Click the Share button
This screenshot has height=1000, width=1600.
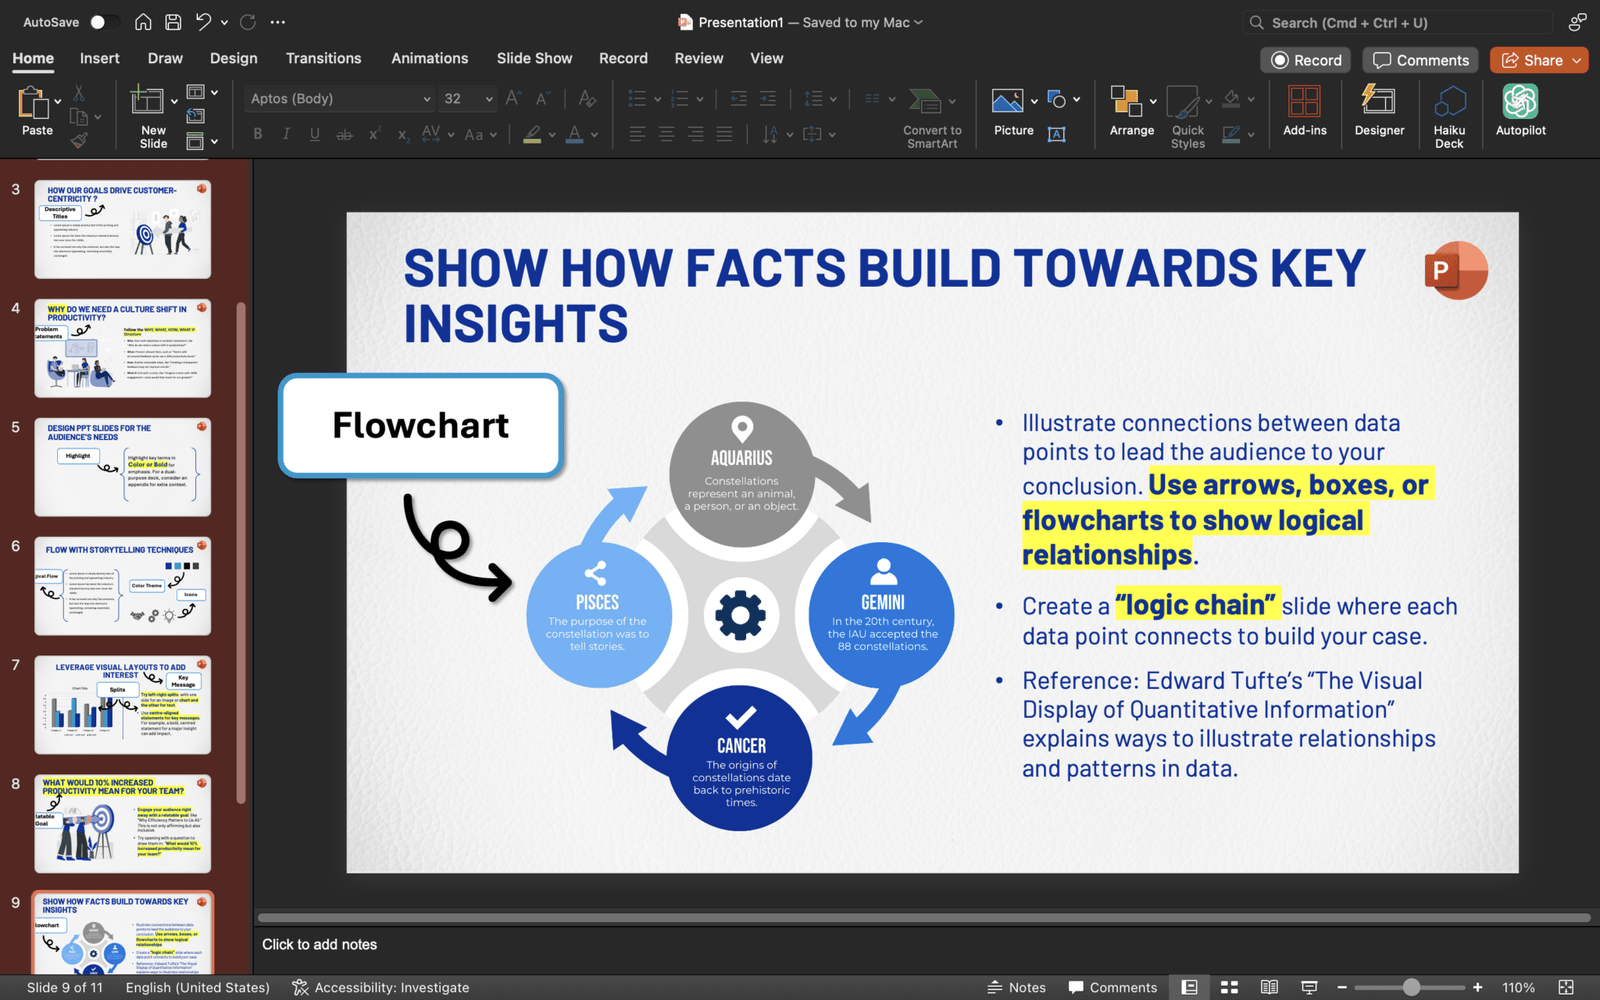1539,59
